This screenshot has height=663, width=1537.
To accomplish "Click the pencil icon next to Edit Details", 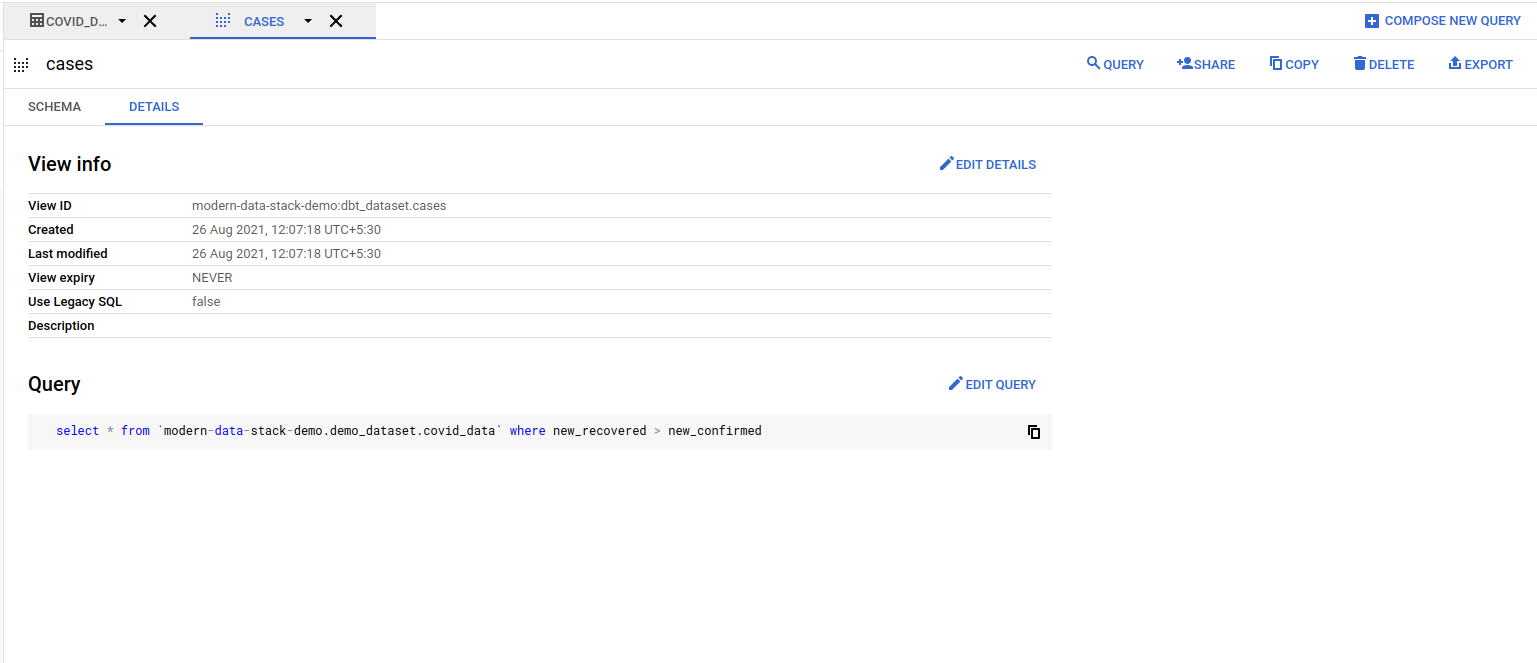I will [946, 164].
